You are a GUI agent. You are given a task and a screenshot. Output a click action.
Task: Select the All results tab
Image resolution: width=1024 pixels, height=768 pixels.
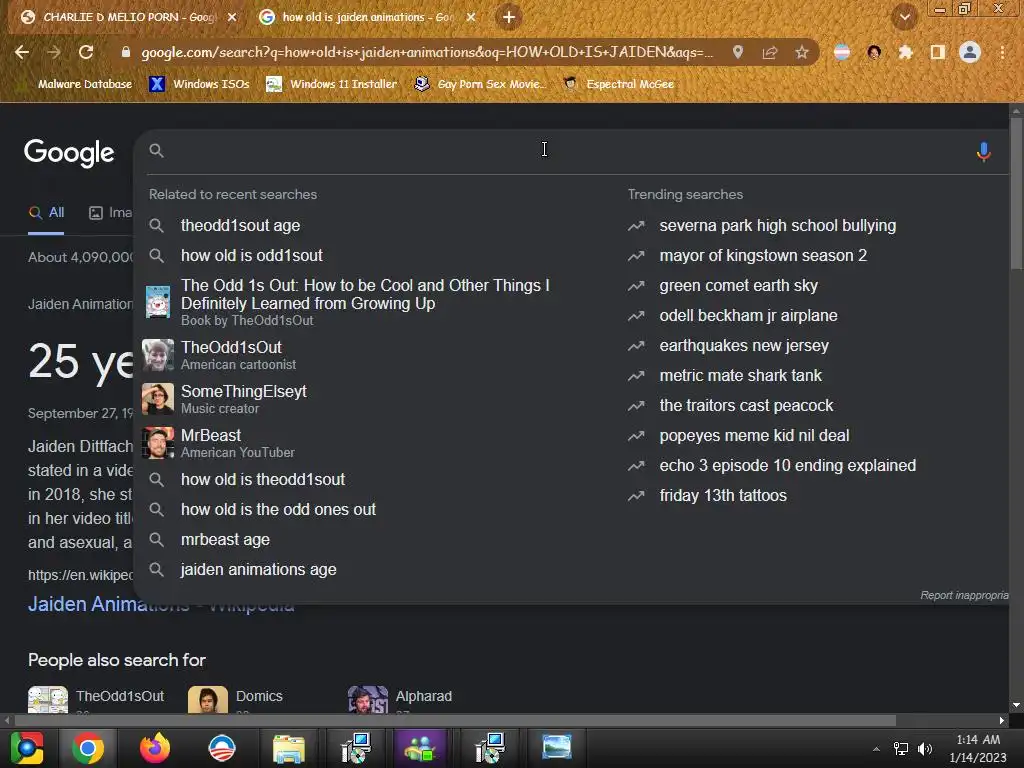coord(46,213)
